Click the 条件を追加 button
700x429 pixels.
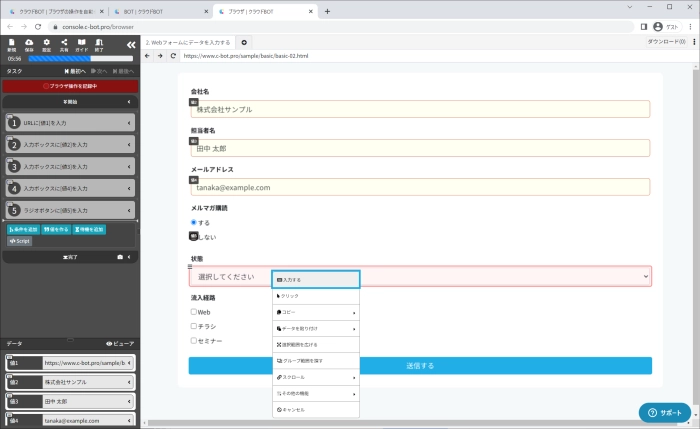(x=23, y=229)
